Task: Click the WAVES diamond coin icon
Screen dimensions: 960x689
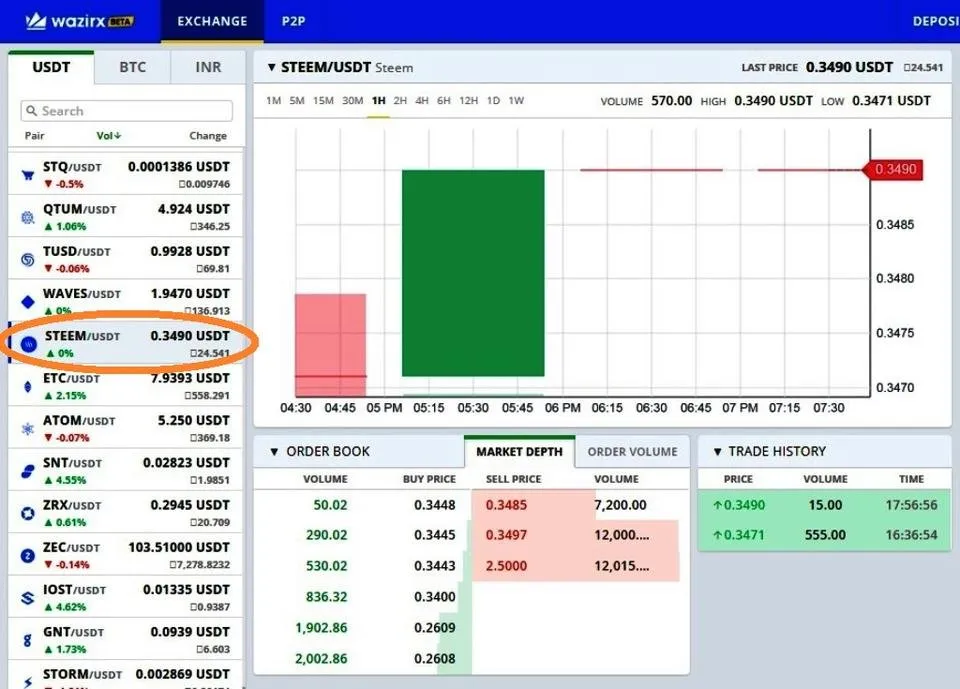Action: [28, 302]
